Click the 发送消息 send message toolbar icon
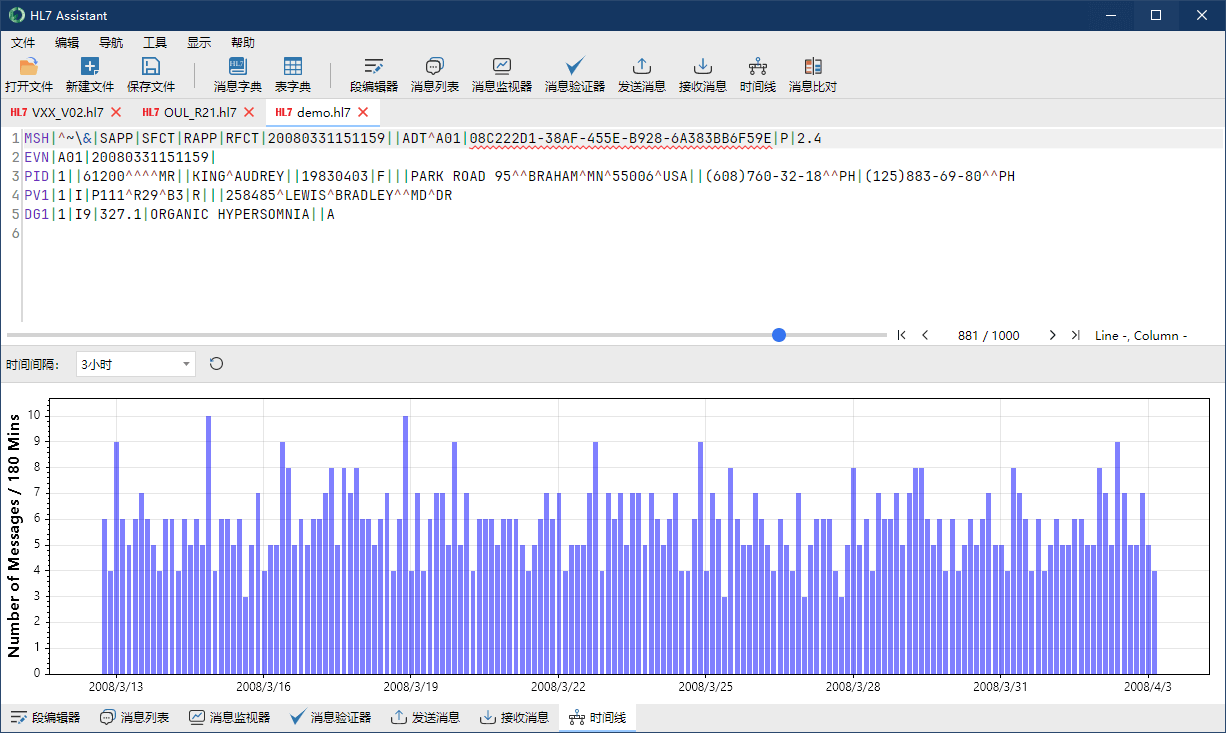This screenshot has width=1226, height=733. 642,75
